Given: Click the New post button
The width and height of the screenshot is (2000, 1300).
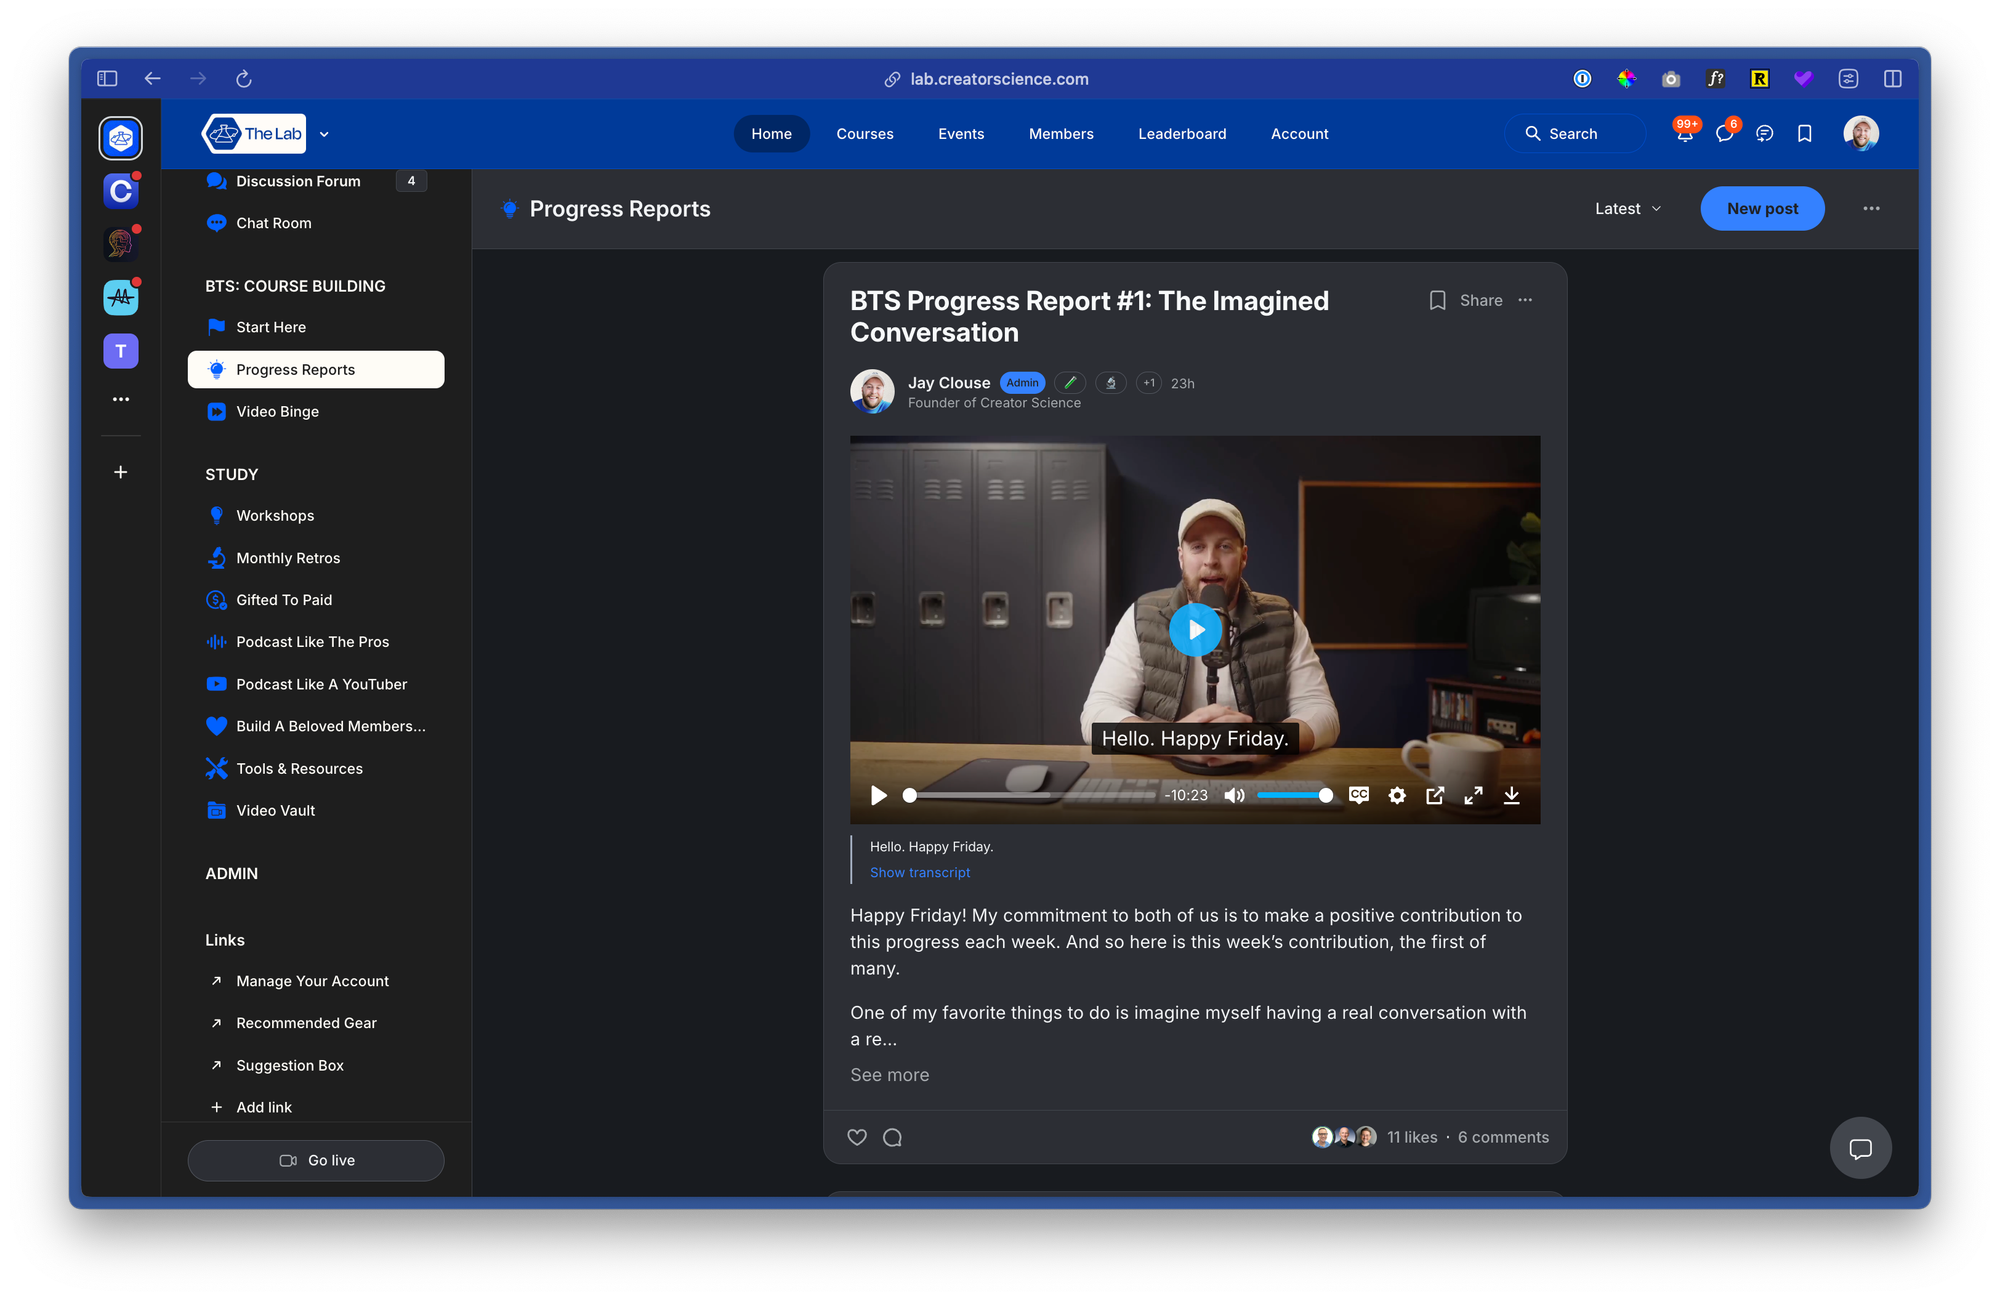Looking at the screenshot, I should 1762,208.
